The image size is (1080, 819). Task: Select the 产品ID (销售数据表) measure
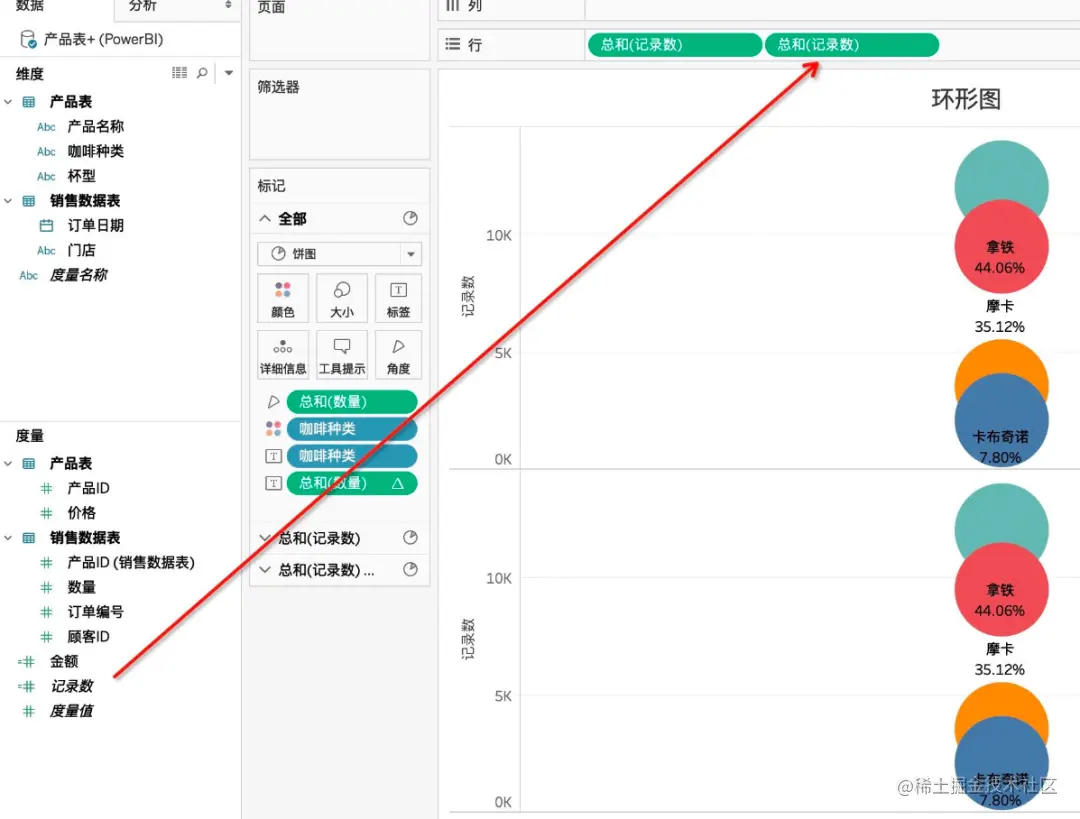(131, 563)
